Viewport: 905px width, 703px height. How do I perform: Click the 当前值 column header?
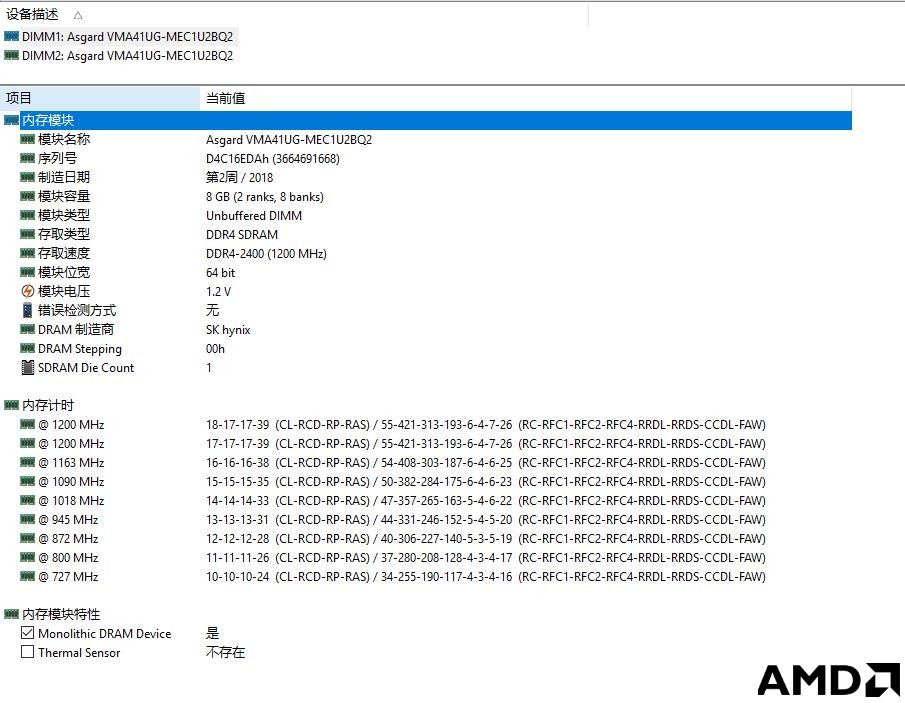point(526,98)
